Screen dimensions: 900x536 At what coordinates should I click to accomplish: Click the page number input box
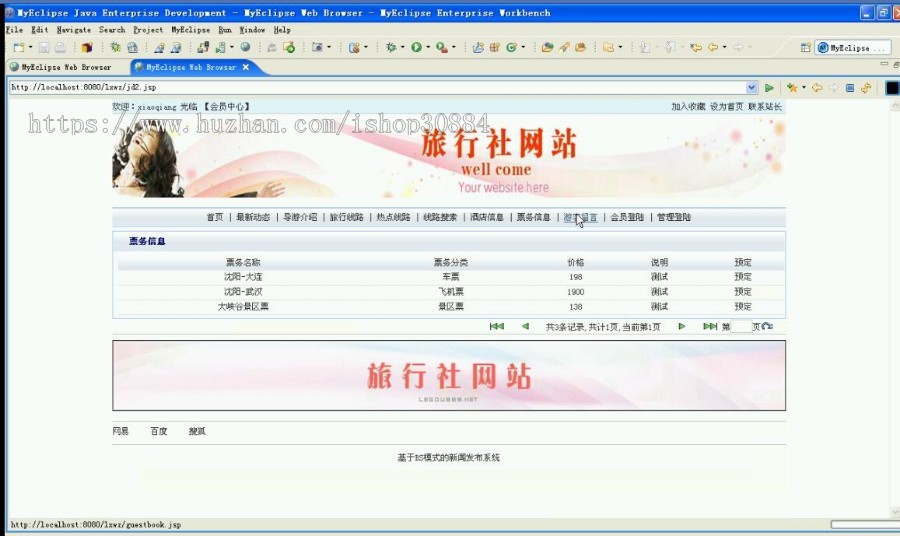click(x=741, y=327)
